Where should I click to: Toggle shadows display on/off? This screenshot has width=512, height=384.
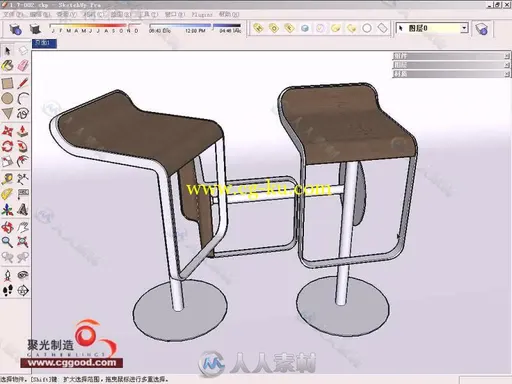[x=35, y=29]
